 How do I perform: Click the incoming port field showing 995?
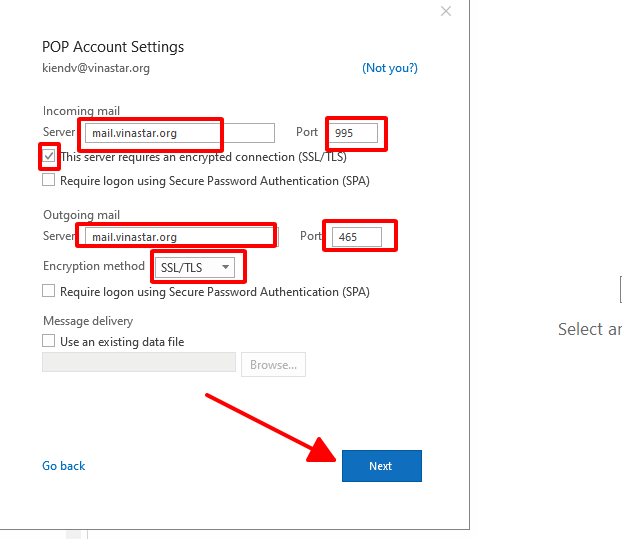coord(357,132)
